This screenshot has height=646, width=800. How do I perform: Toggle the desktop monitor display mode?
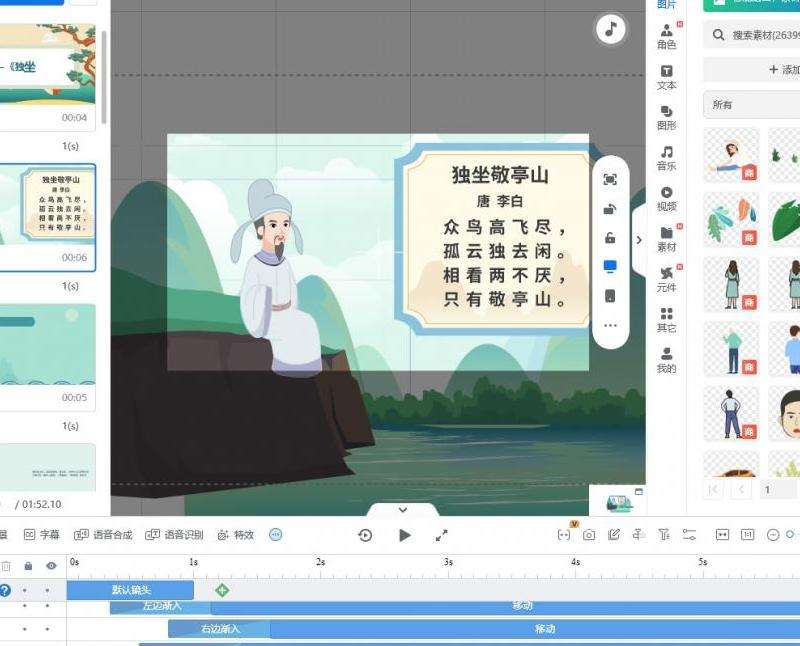tap(610, 267)
